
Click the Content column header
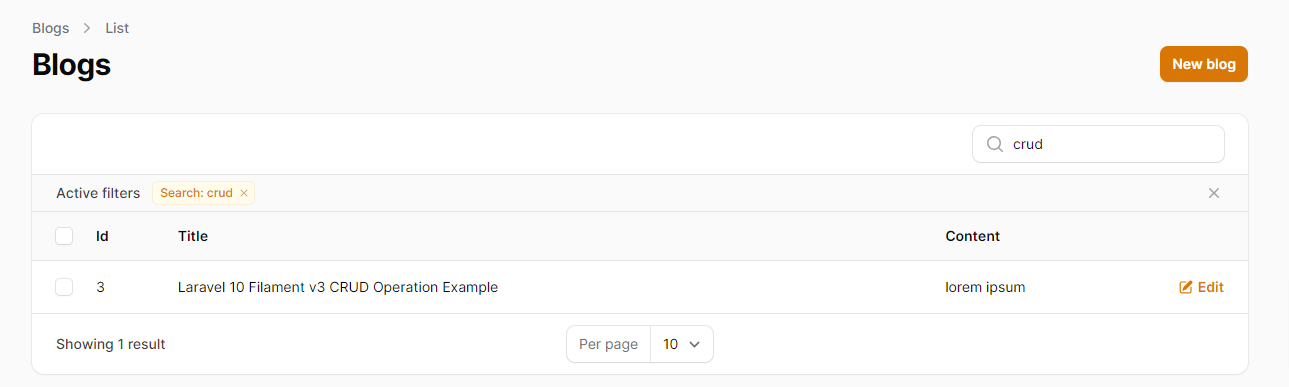(972, 236)
